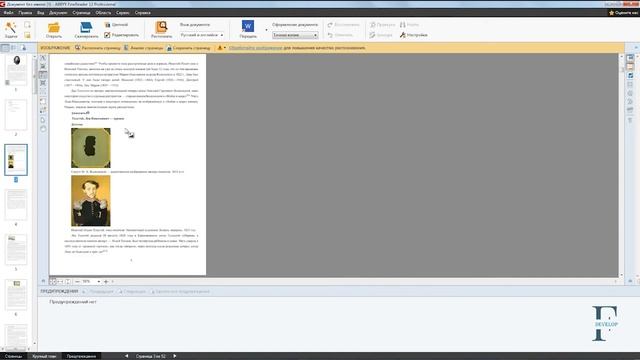Select page 3 thumbnail with portraits

click(x=16, y=160)
